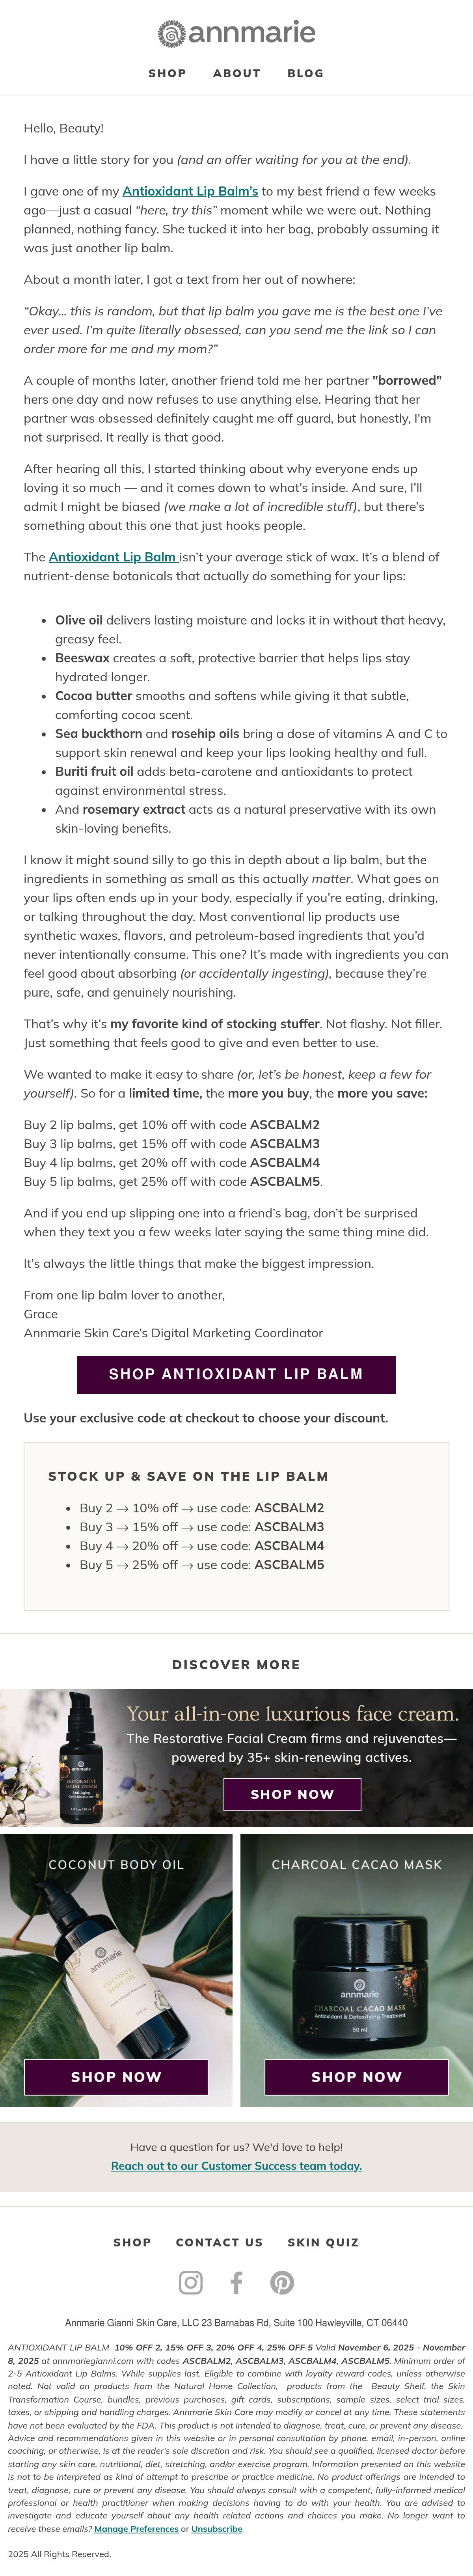Click the annmarie logo at top
Viewport: 473px width, 2576px height.
[236, 33]
